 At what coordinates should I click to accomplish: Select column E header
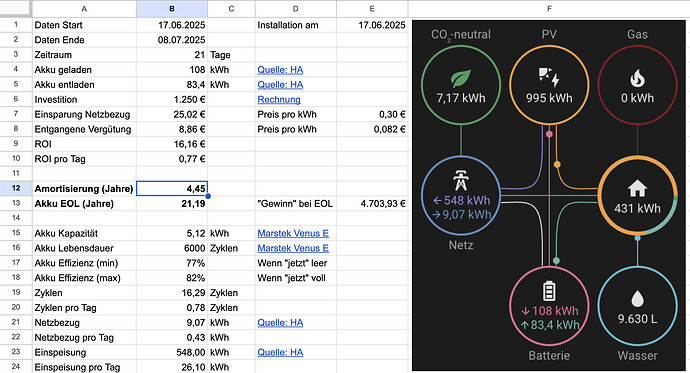click(372, 8)
